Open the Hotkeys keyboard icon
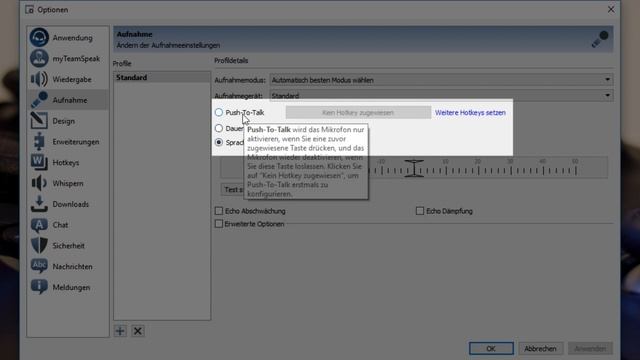The width and height of the screenshot is (640, 360). point(39,162)
